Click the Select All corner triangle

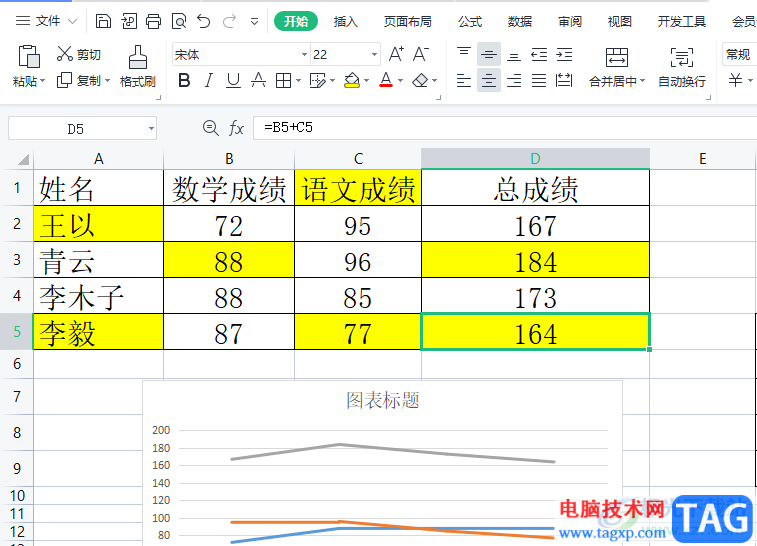point(23,159)
